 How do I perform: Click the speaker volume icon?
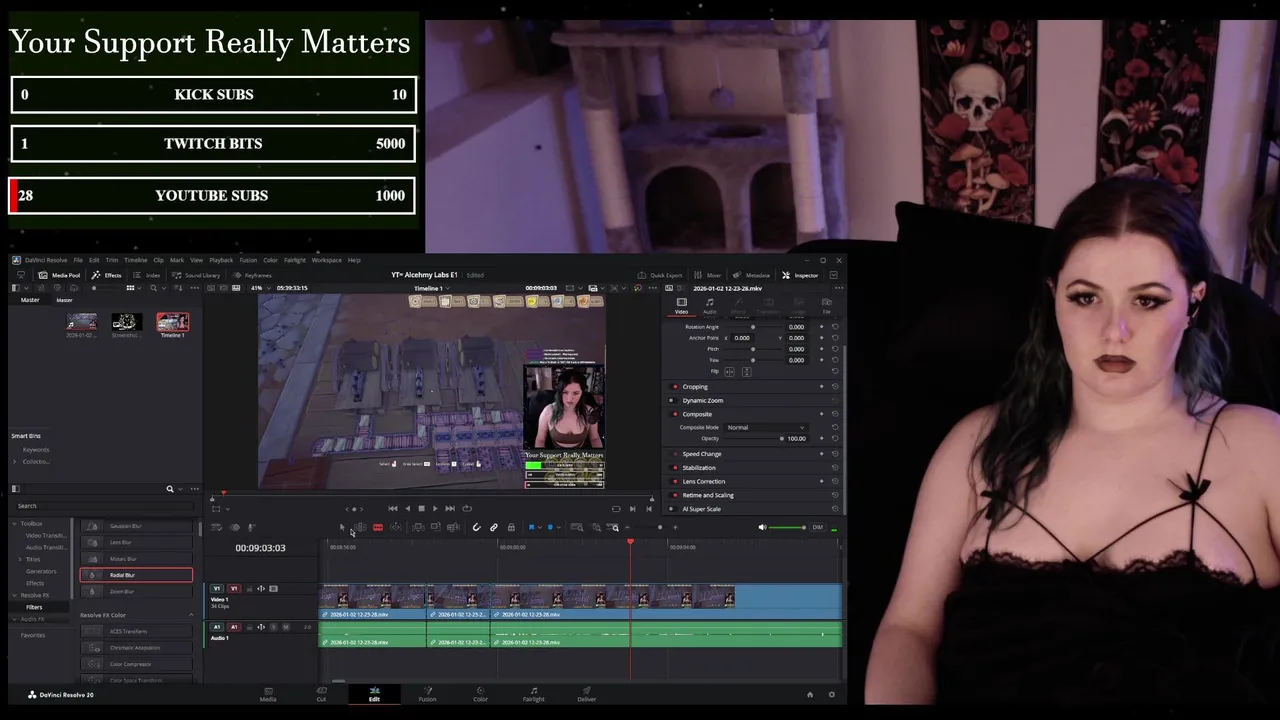pyautogui.click(x=762, y=527)
